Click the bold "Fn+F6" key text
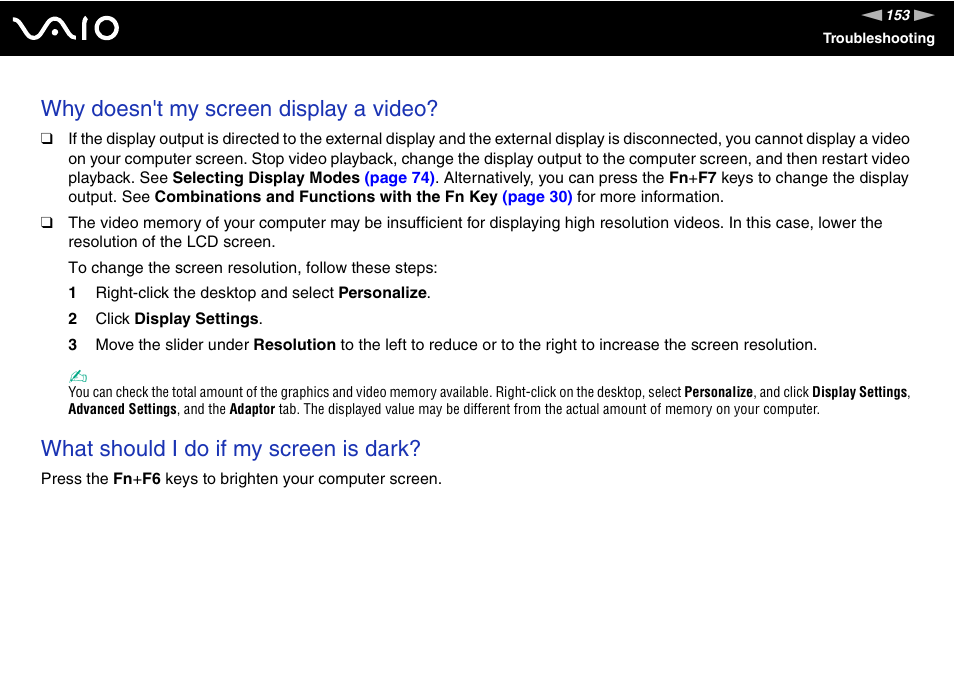This screenshot has height=674, width=954. point(137,479)
